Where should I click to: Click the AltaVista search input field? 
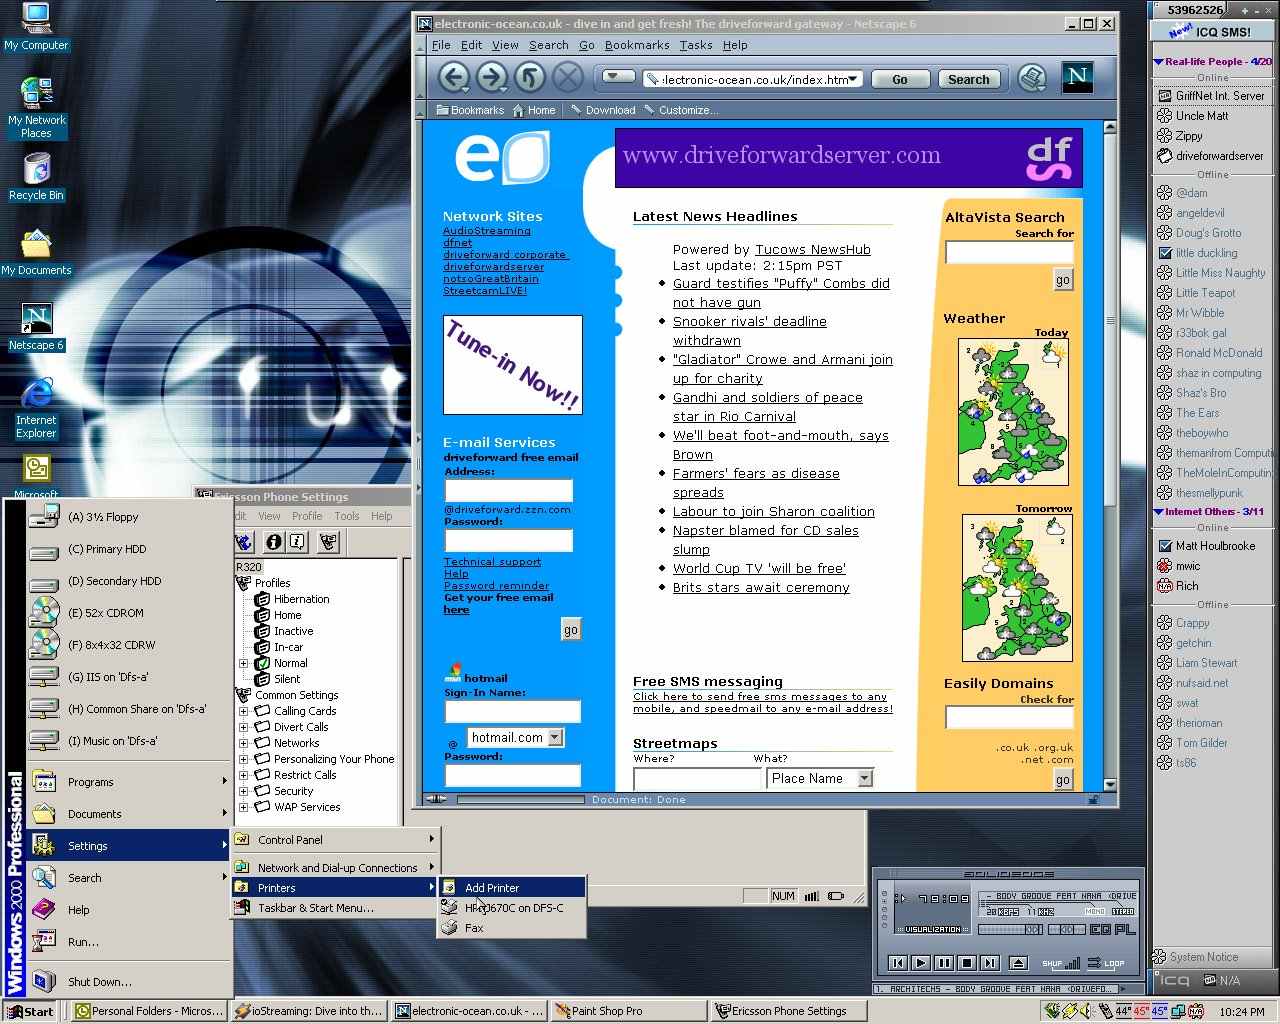[1009, 254]
